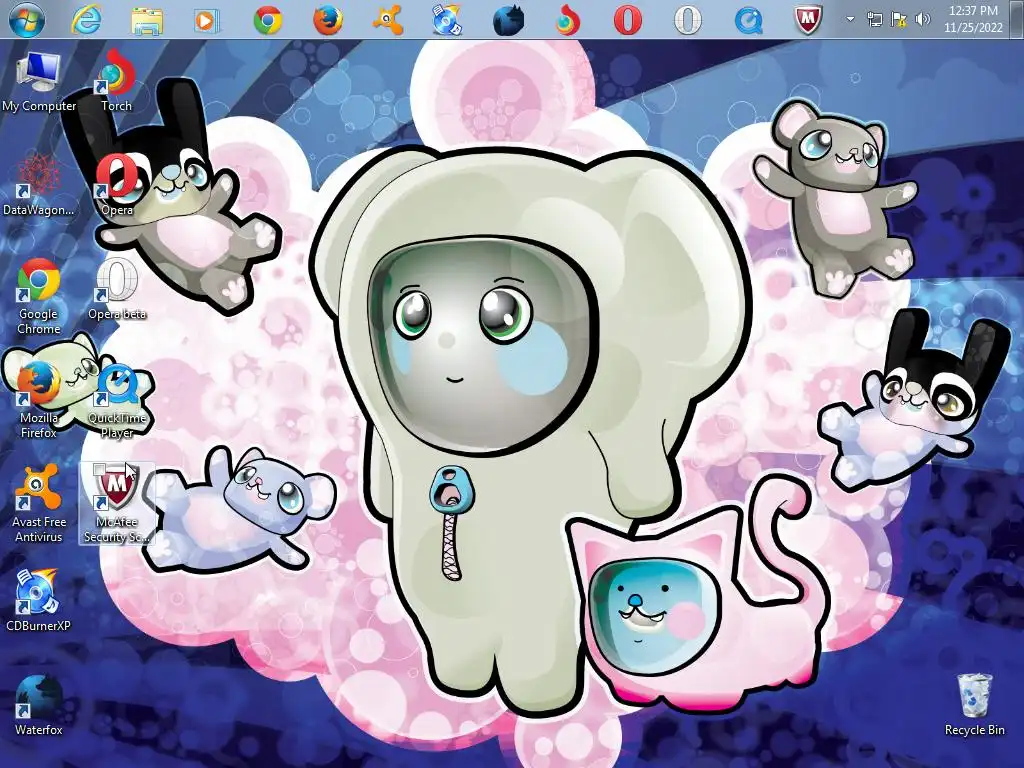Select the Recycle Bin icon
This screenshot has height=768, width=1024.
(974, 705)
